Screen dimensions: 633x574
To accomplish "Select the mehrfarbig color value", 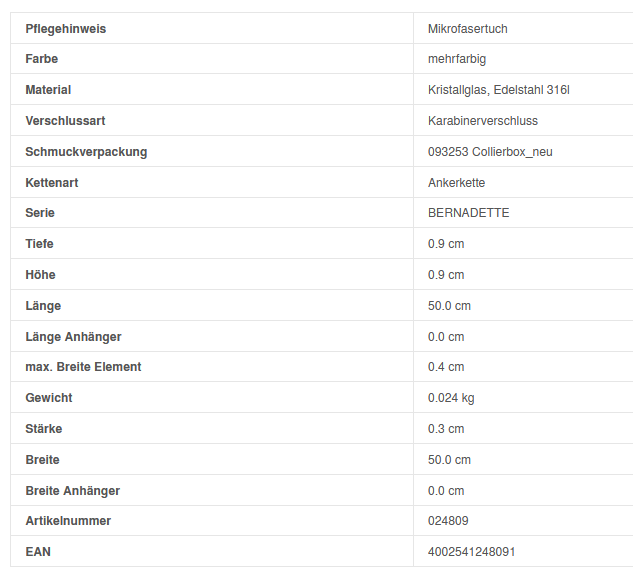I will pyautogui.click(x=456, y=59).
